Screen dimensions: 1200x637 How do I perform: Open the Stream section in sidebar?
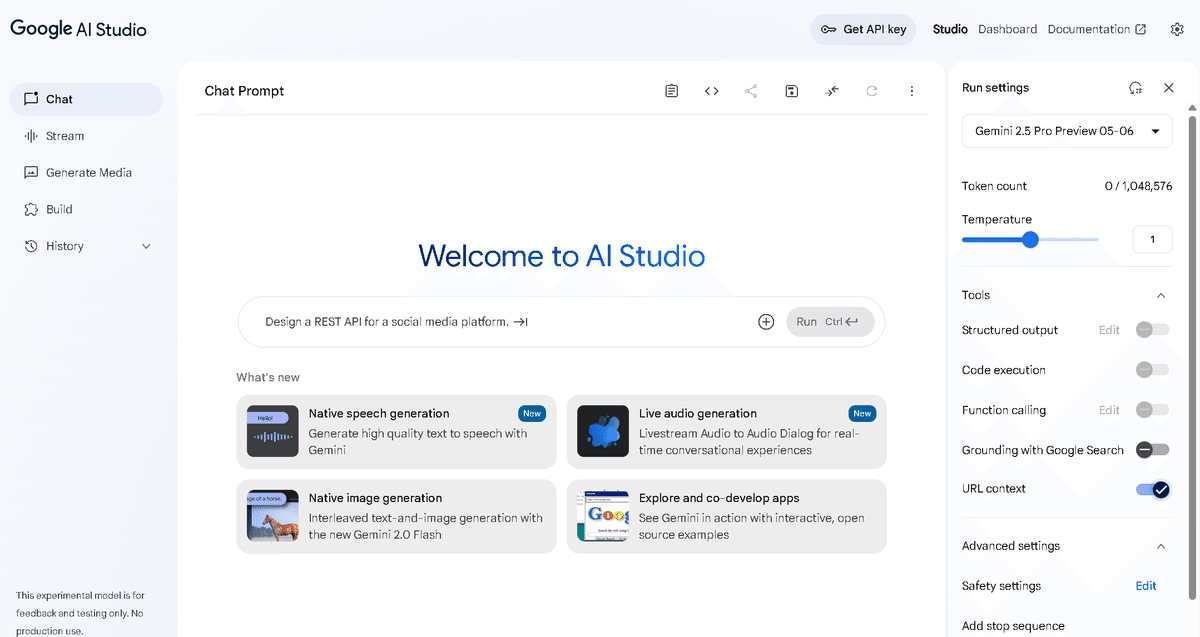(x=66, y=135)
